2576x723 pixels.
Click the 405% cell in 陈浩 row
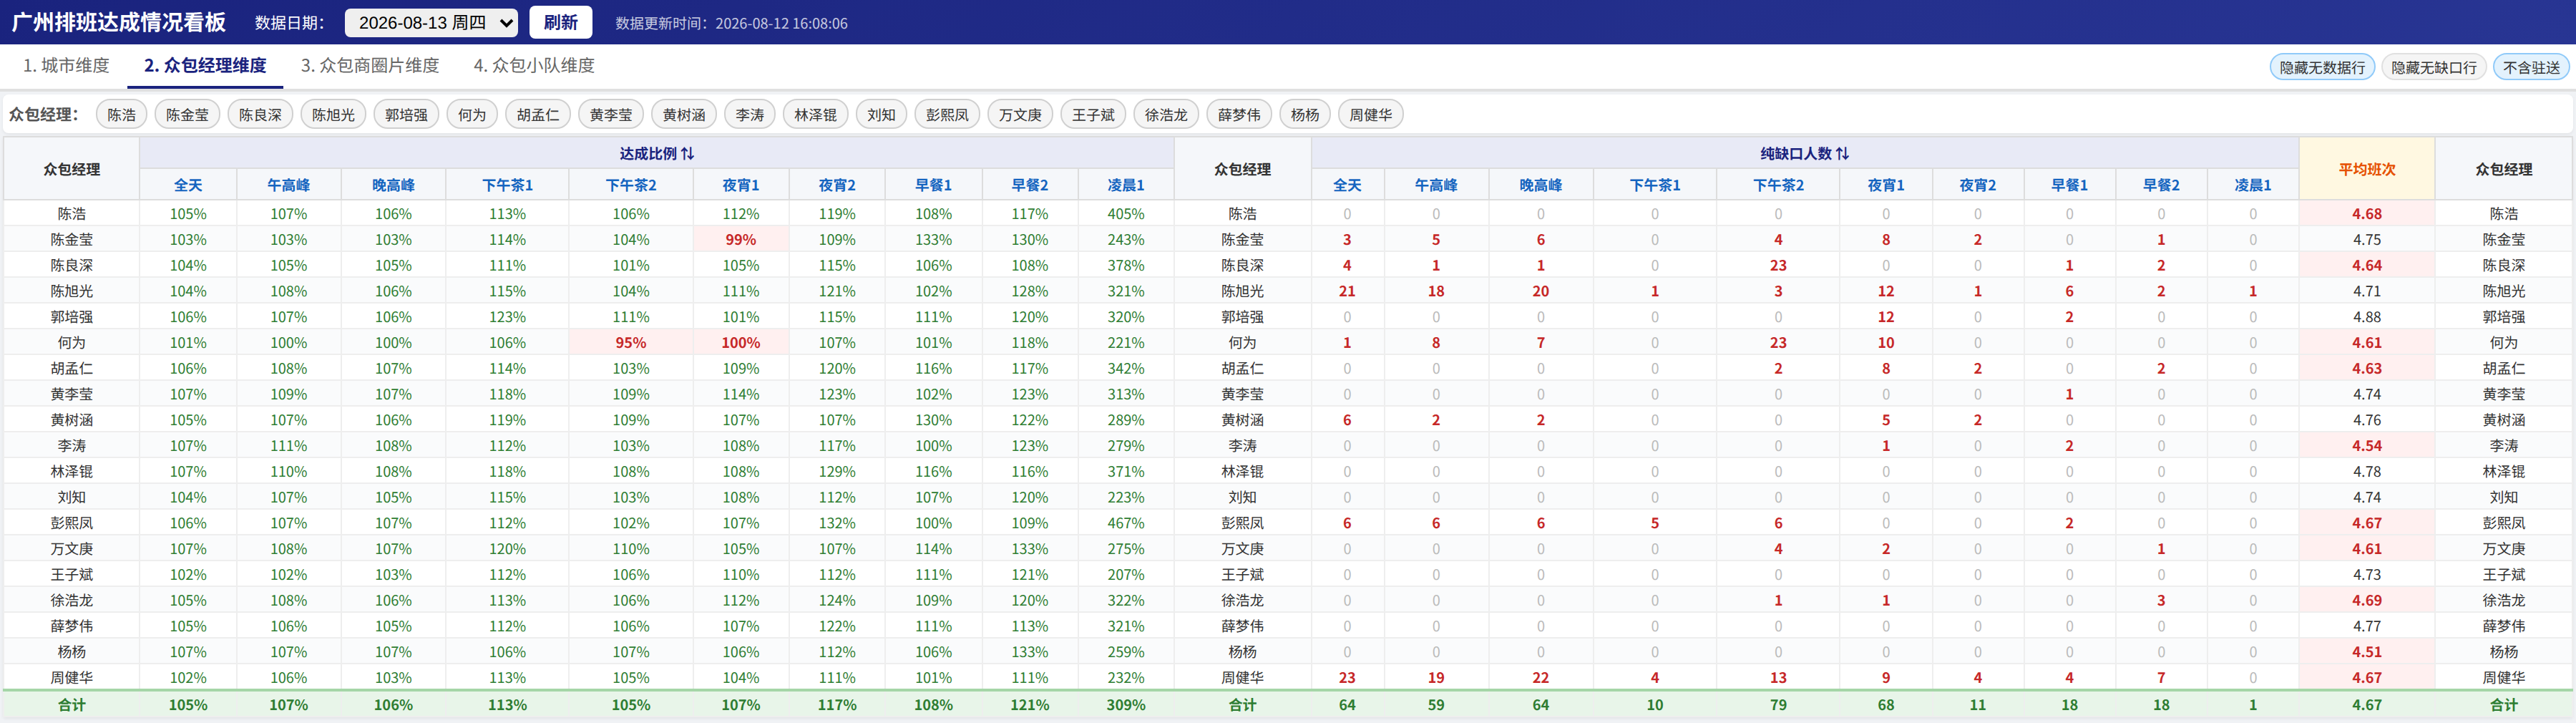pos(1126,214)
